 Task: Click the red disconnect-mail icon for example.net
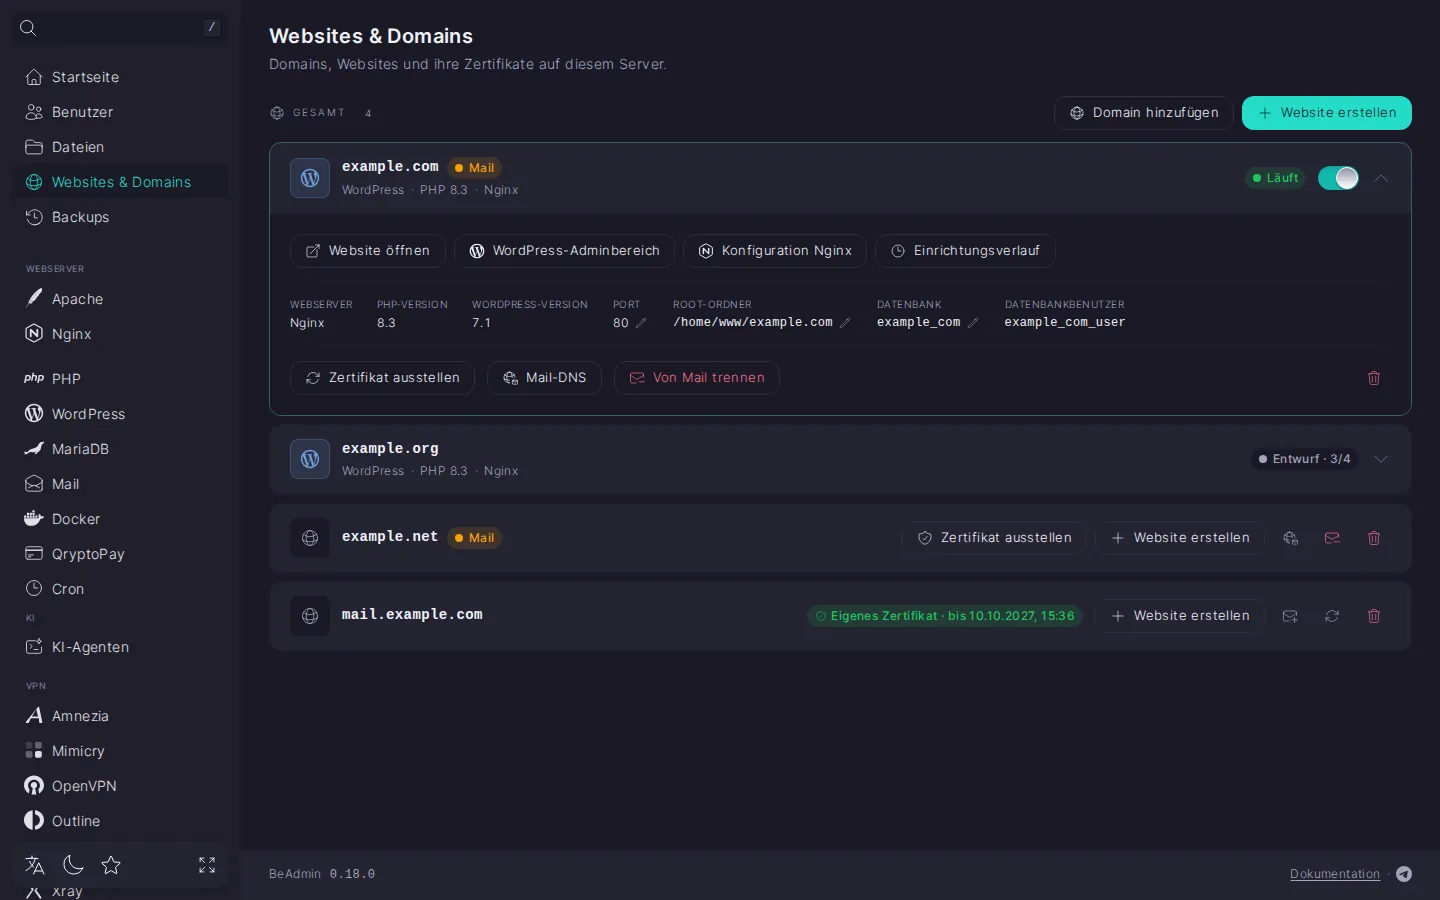(x=1332, y=538)
